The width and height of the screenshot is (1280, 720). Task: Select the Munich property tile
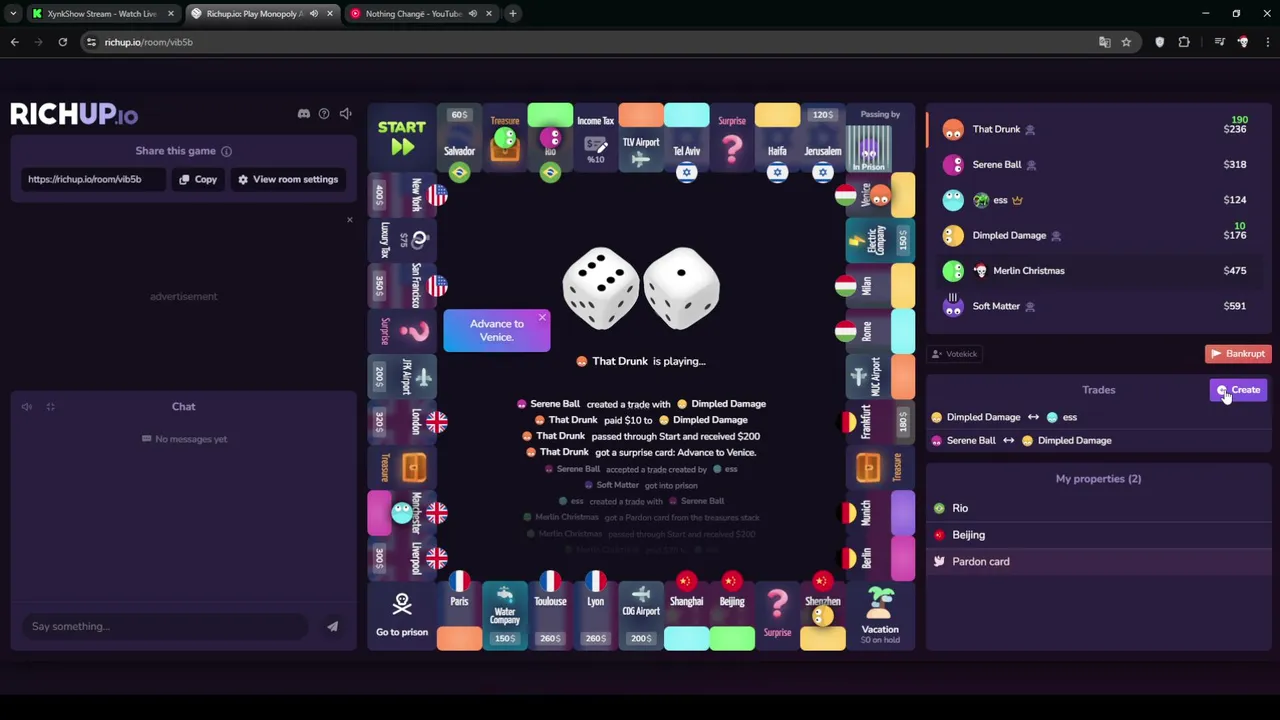[880, 513]
